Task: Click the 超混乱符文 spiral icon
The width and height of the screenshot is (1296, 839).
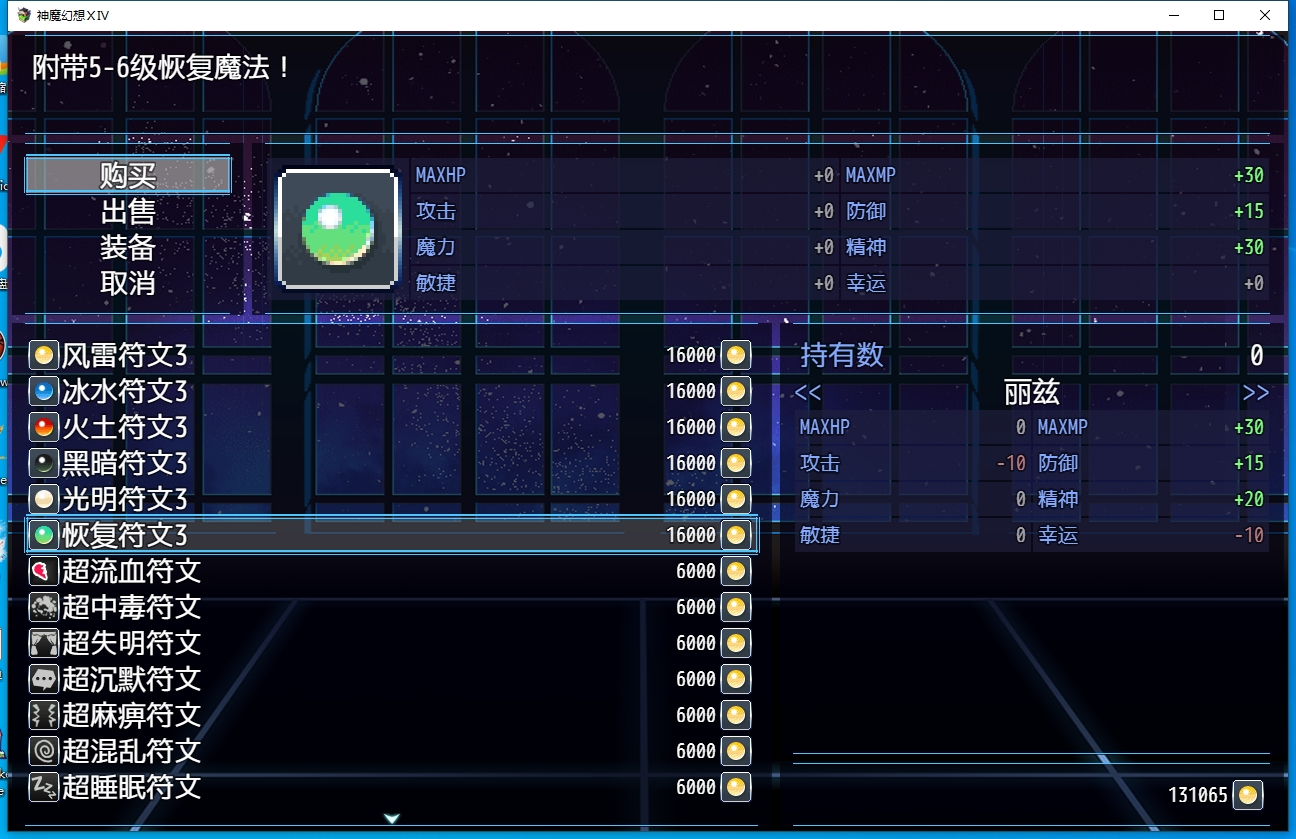Action: pyautogui.click(x=43, y=751)
